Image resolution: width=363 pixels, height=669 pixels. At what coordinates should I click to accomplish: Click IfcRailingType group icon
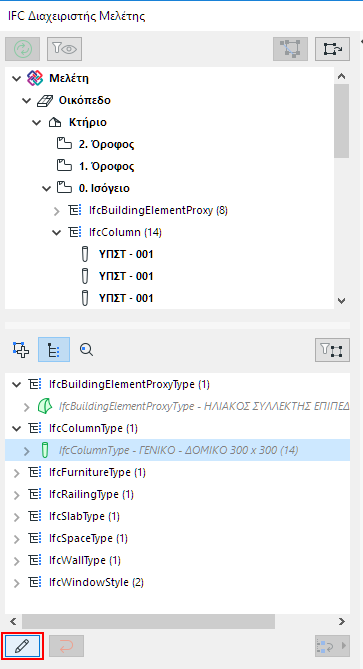click(35, 494)
